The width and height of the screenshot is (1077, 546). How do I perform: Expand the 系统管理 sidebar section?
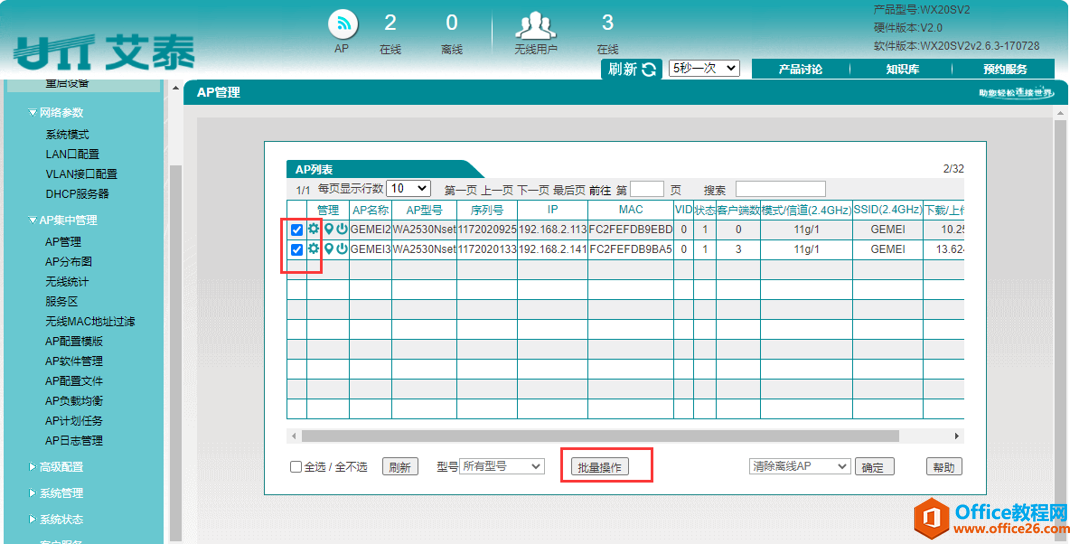click(56, 493)
